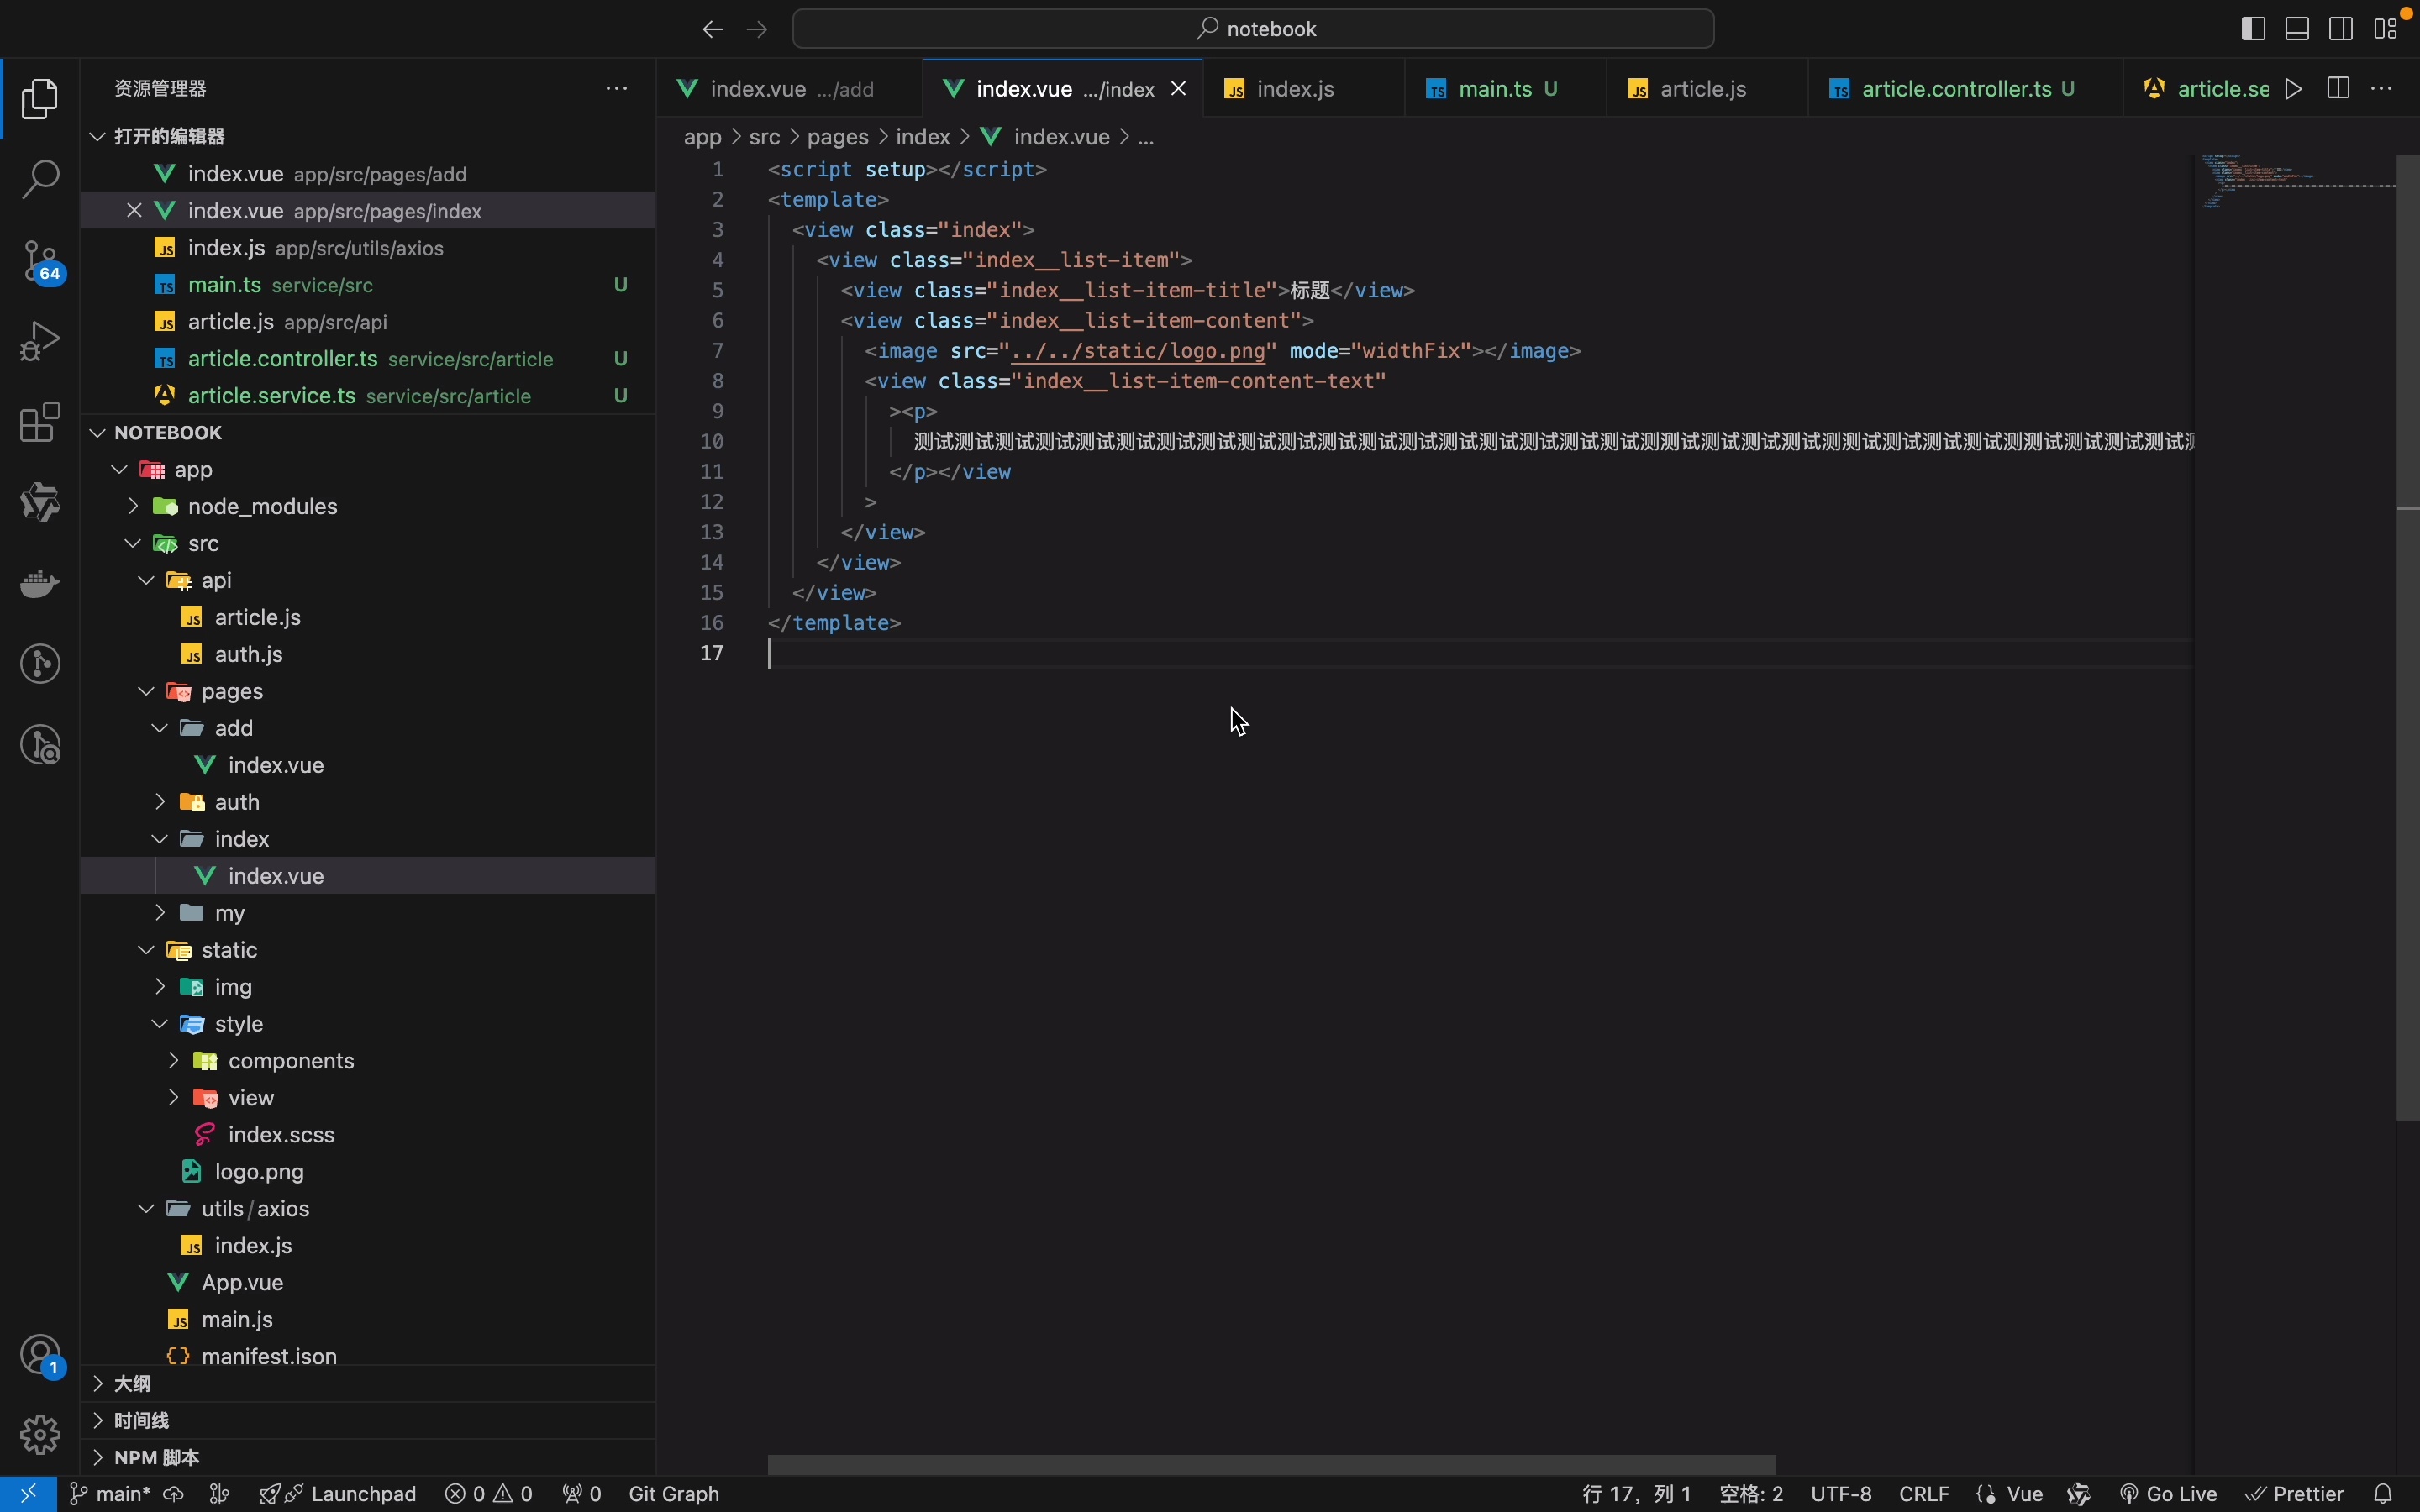Viewport: 2420px width, 1512px height.
Task: Open the Search view
Action: [x=40, y=180]
